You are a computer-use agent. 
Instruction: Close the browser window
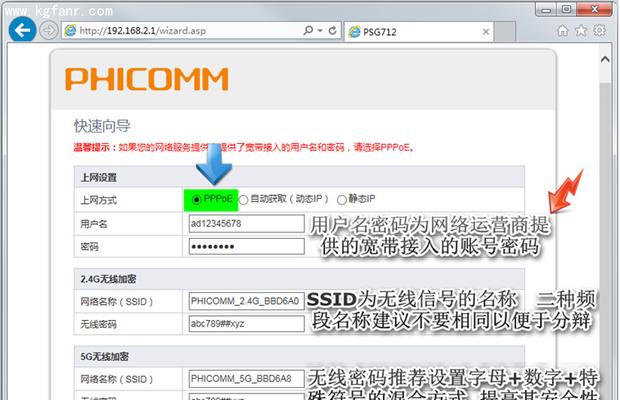[x=594, y=9]
